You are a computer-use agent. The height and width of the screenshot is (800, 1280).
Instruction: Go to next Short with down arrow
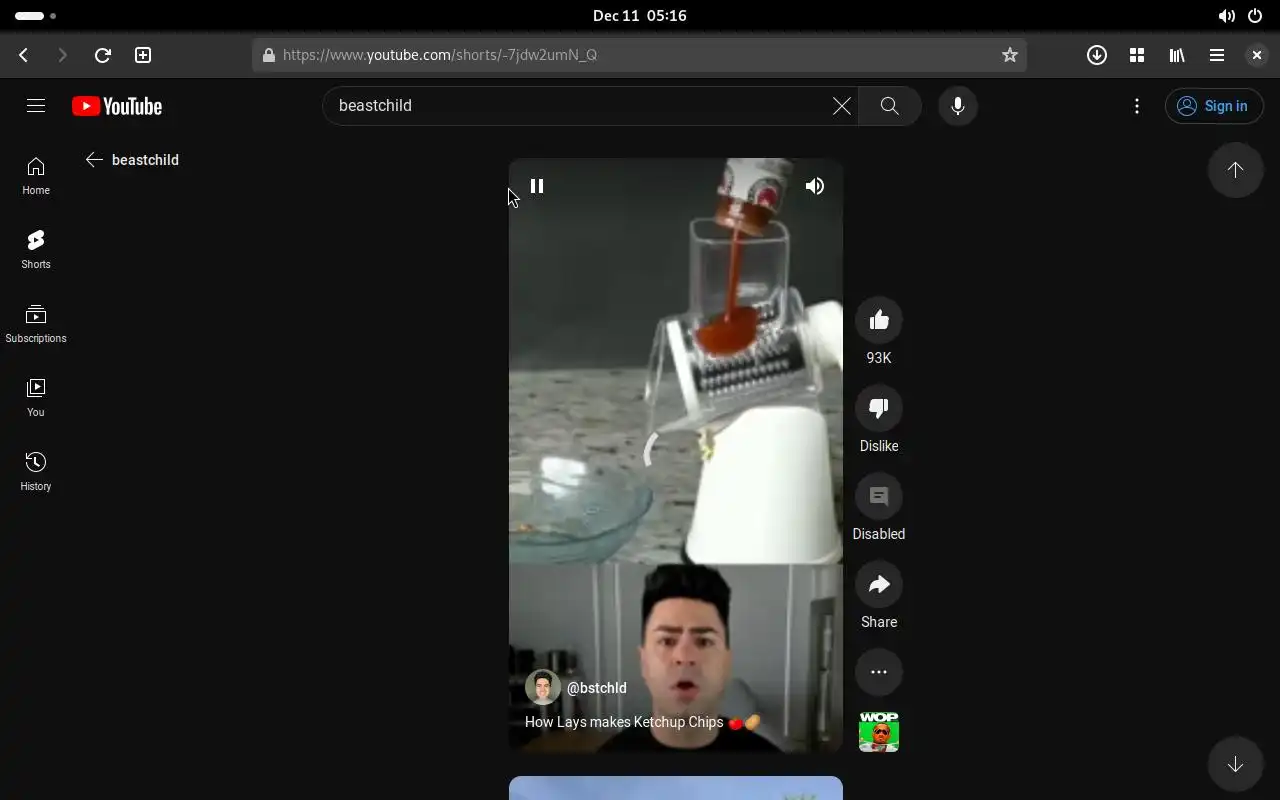pos(1236,764)
